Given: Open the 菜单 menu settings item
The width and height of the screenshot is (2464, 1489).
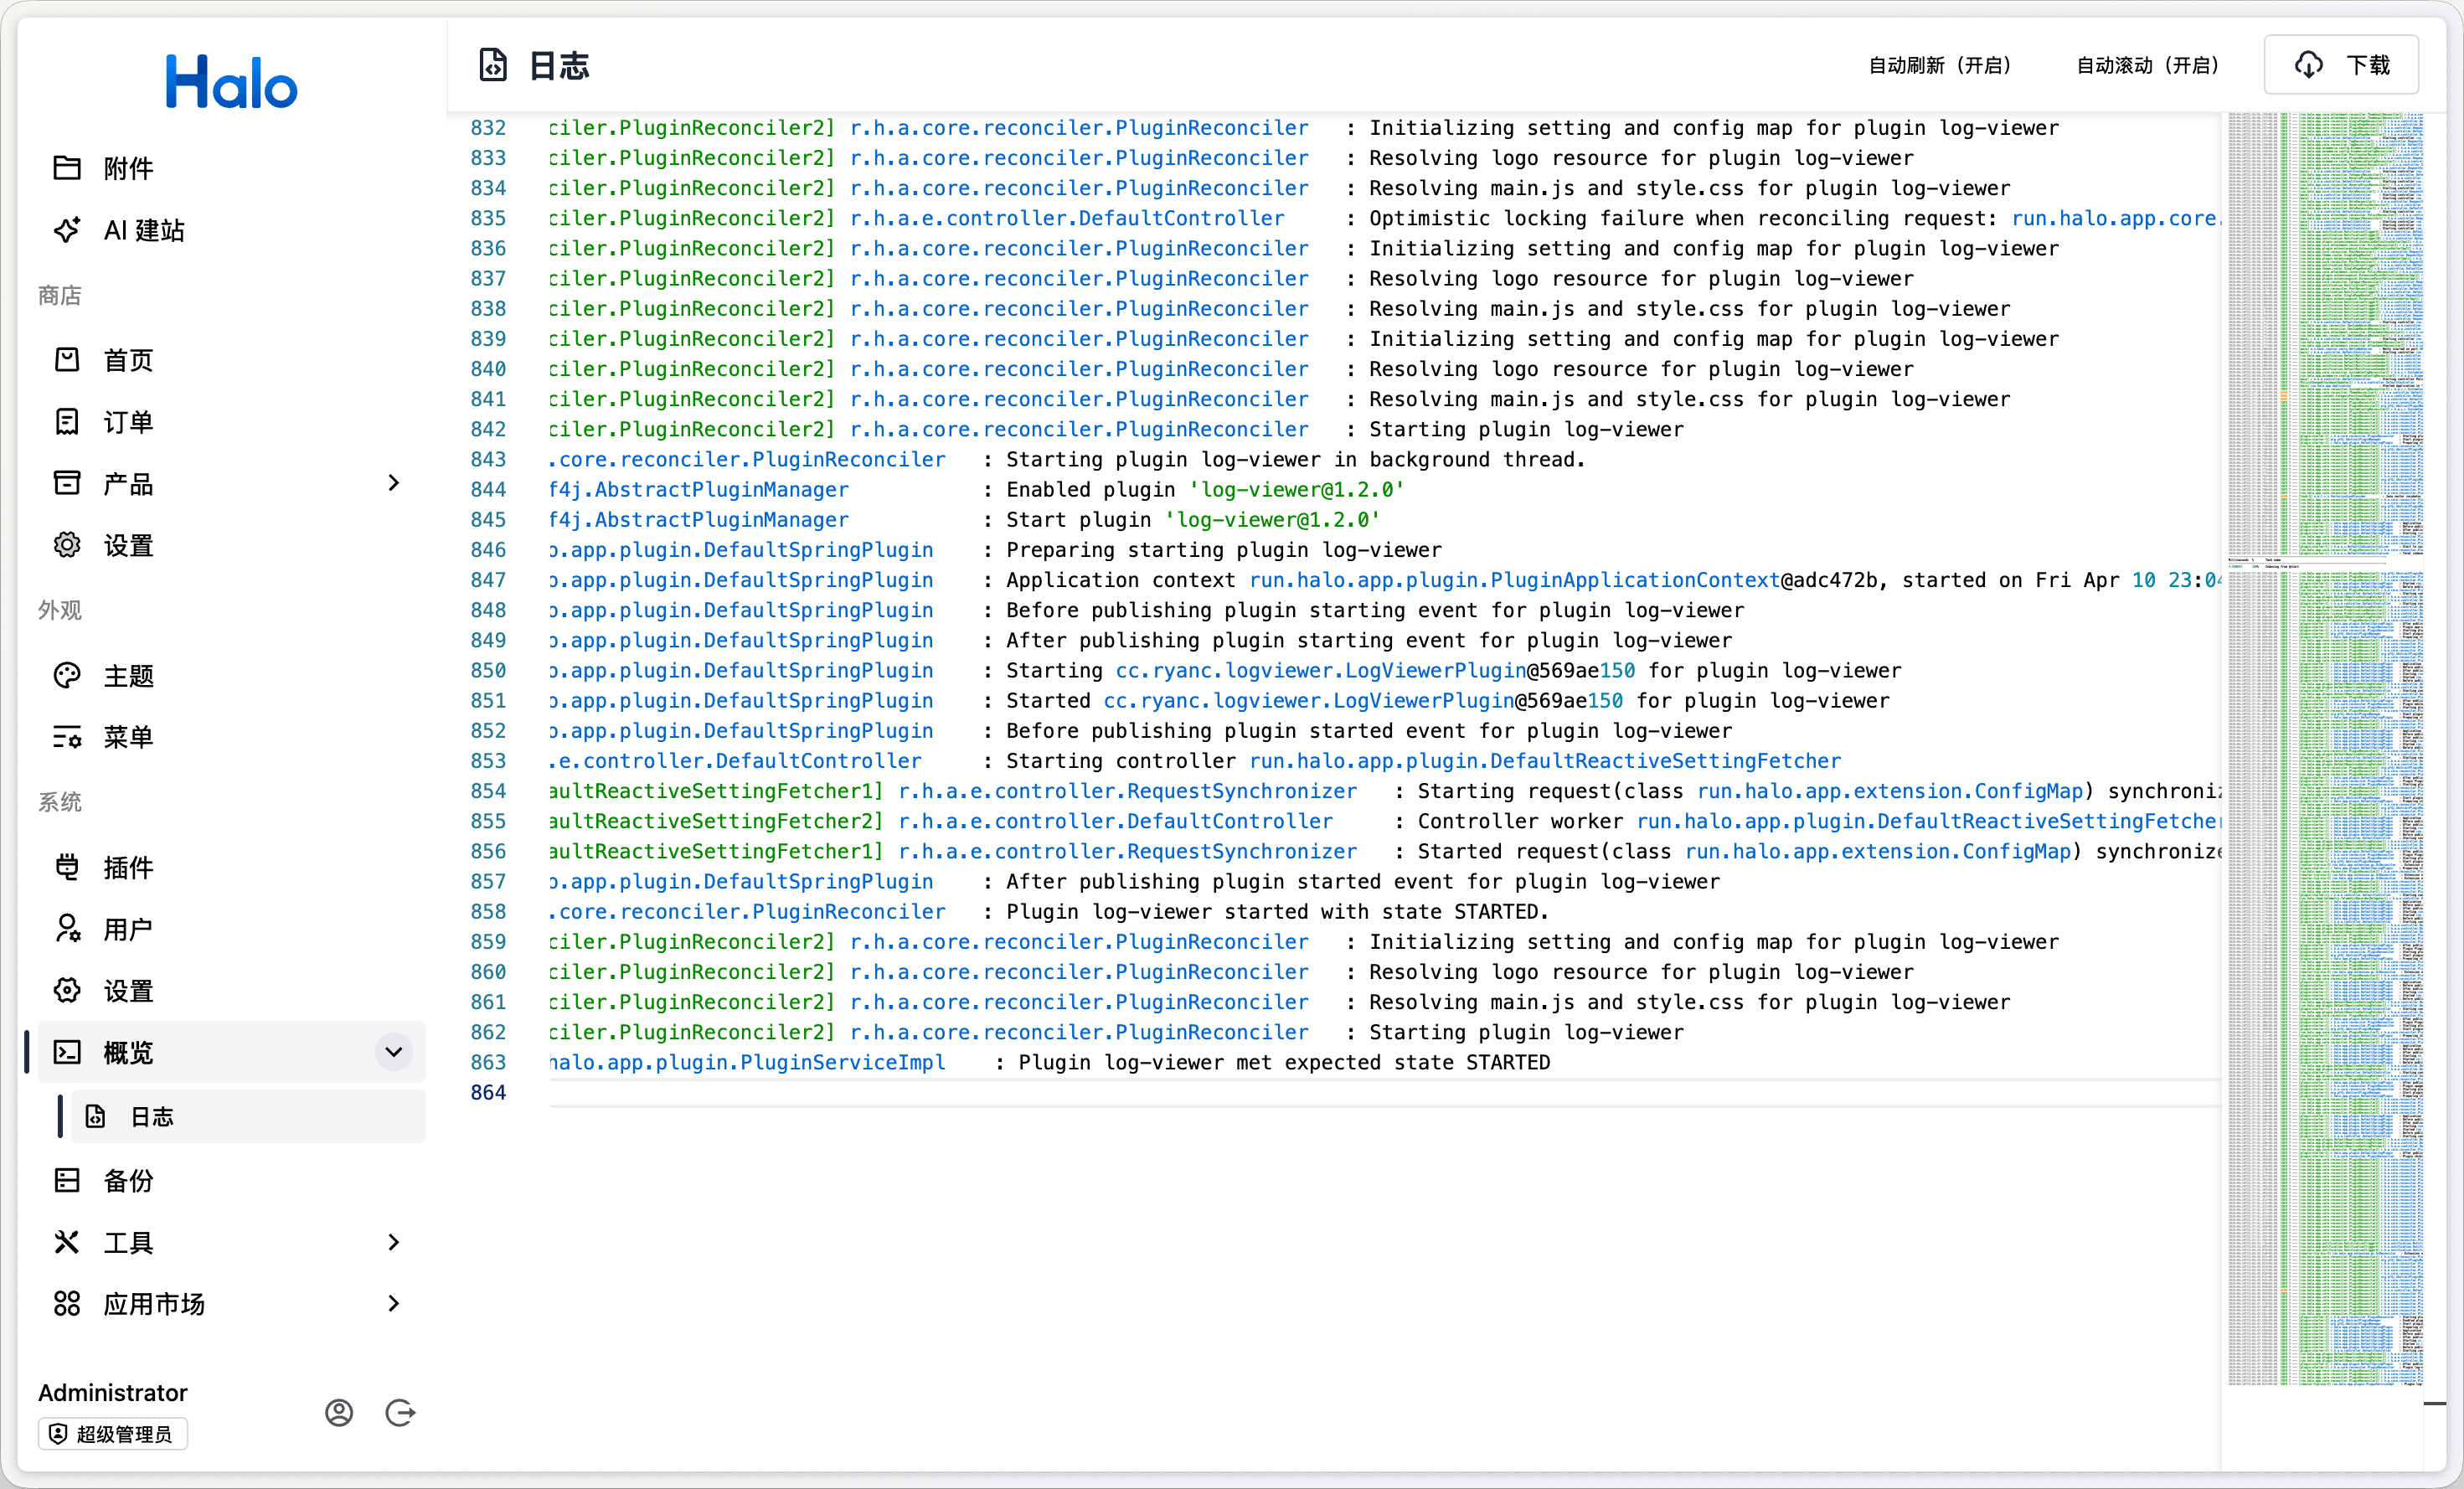Looking at the screenshot, I should click(128, 737).
